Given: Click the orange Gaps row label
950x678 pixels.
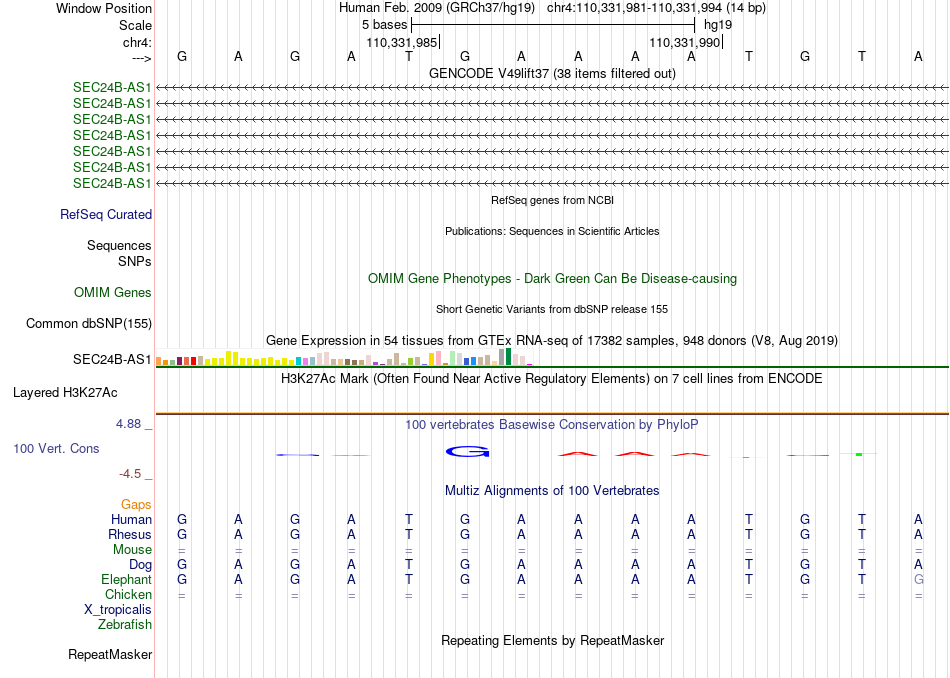Looking at the screenshot, I should [136, 504].
